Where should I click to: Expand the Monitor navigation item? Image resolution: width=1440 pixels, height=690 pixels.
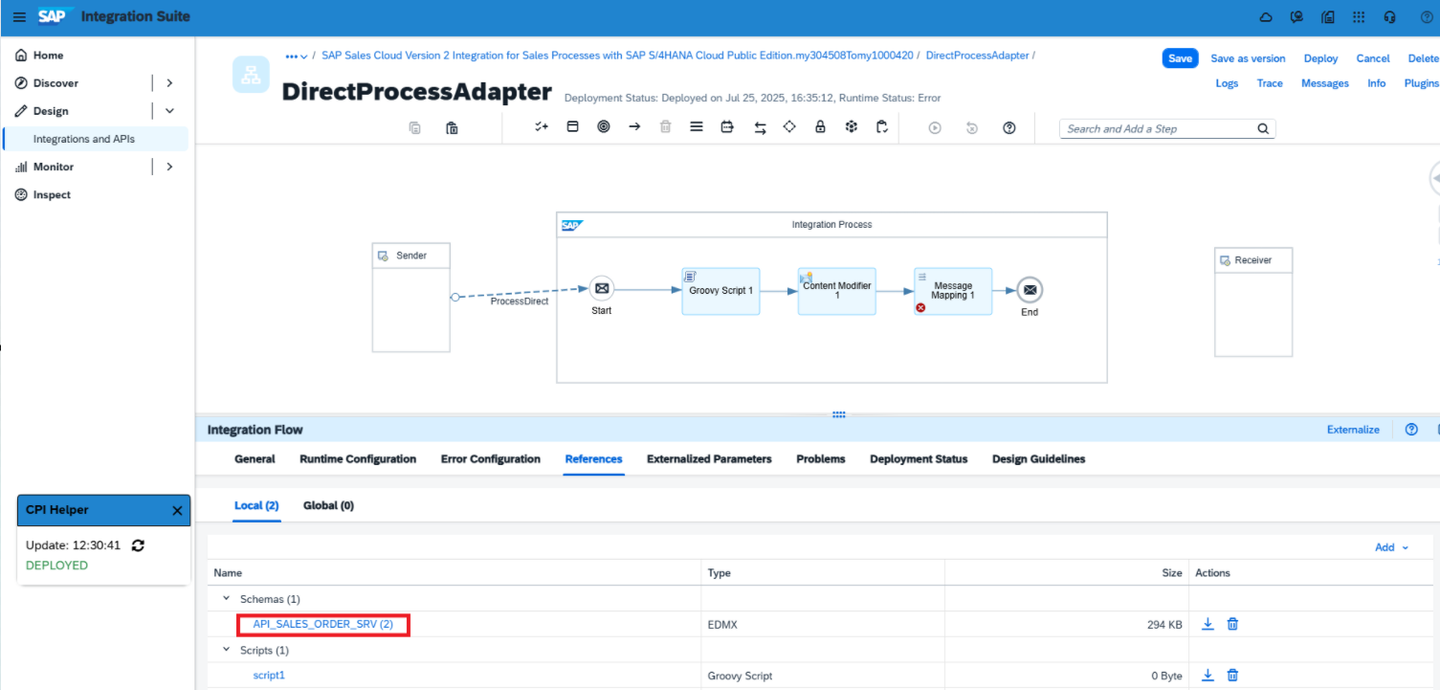[169, 167]
